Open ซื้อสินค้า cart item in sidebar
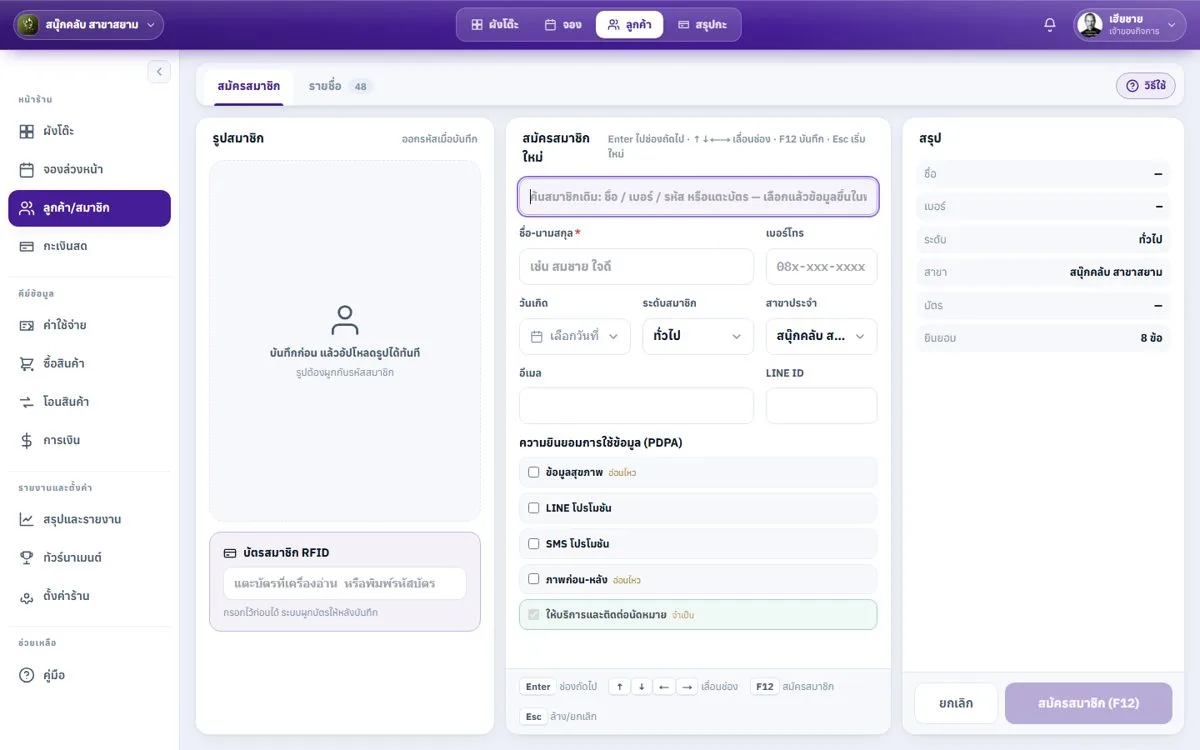The image size is (1200, 750). pyautogui.click(x=89, y=363)
